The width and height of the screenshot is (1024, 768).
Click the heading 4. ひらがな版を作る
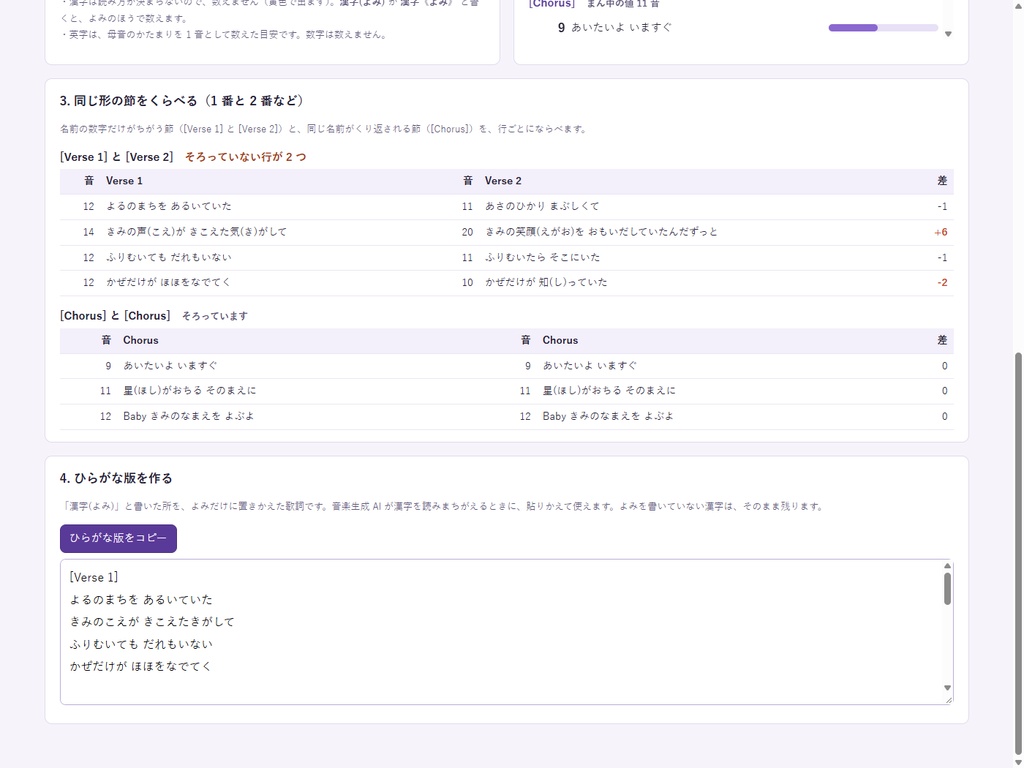[x=116, y=478]
